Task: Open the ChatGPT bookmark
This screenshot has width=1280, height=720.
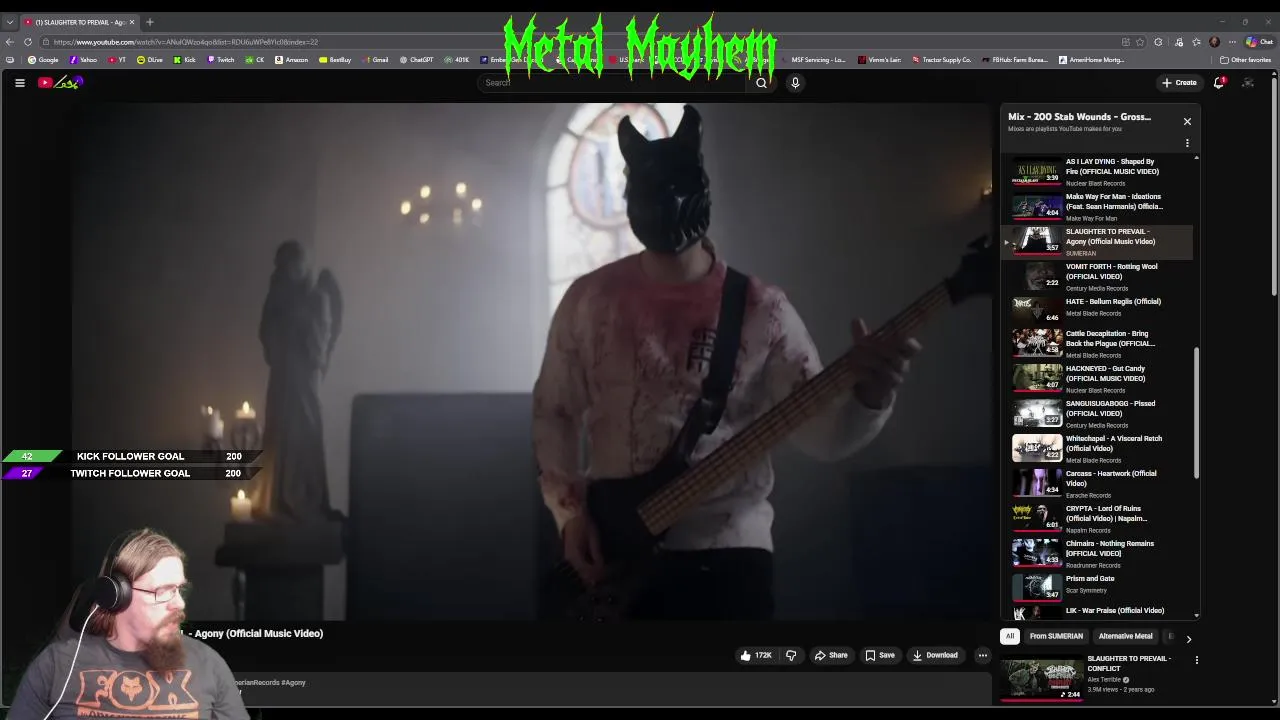Action: (416, 60)
